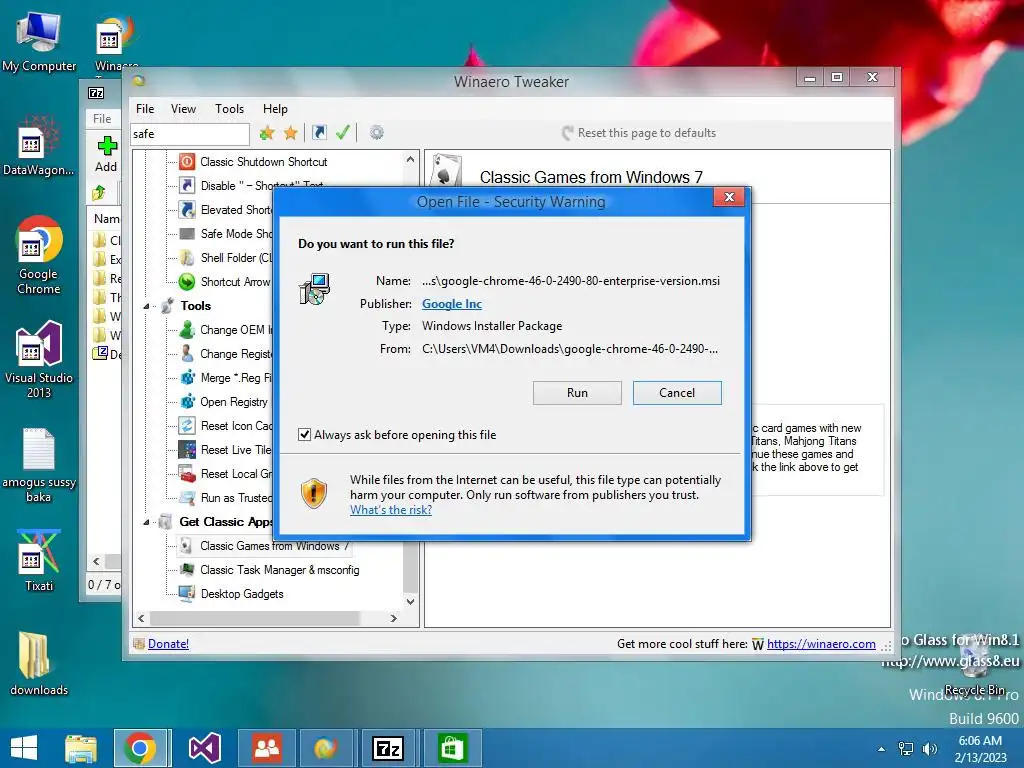The width and height of the screenshot is (1024, 768).
Task: Click the Reset Local Group Policy item icon
Action: (x=187, y=474)
